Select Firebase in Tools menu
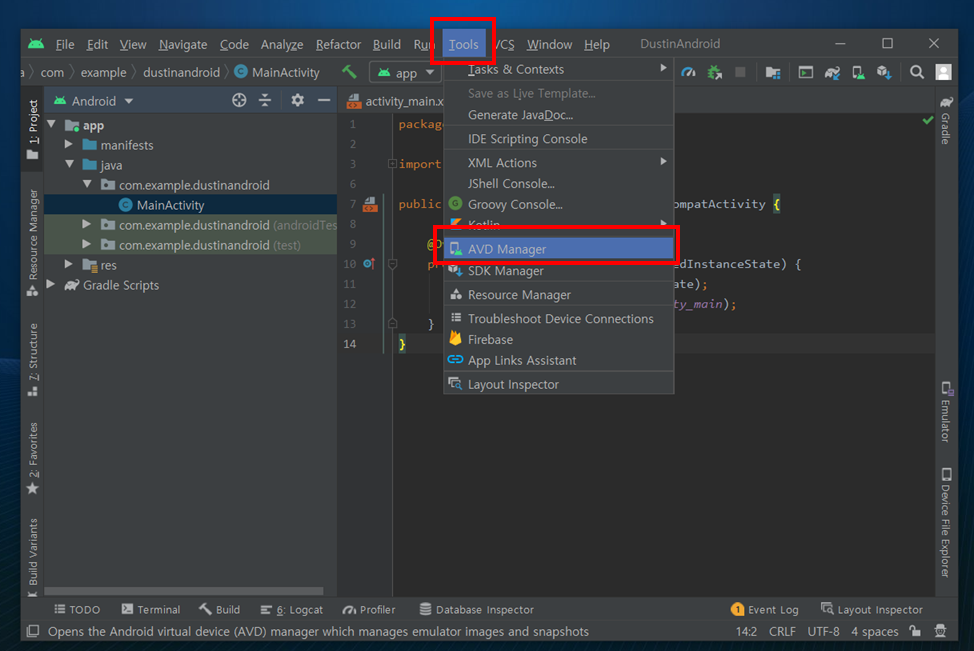 [559, 340]
